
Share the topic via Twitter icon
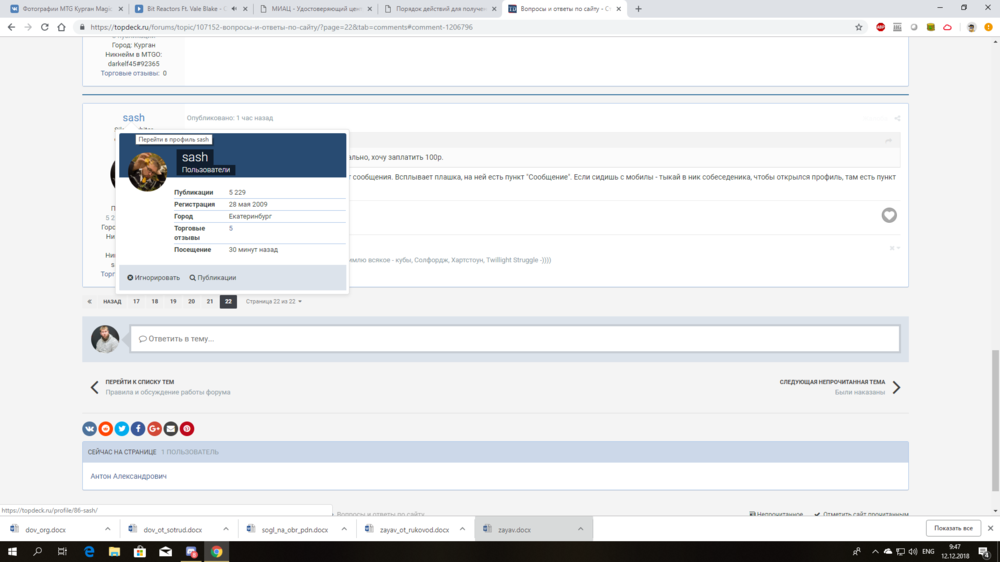click(122, 429)
